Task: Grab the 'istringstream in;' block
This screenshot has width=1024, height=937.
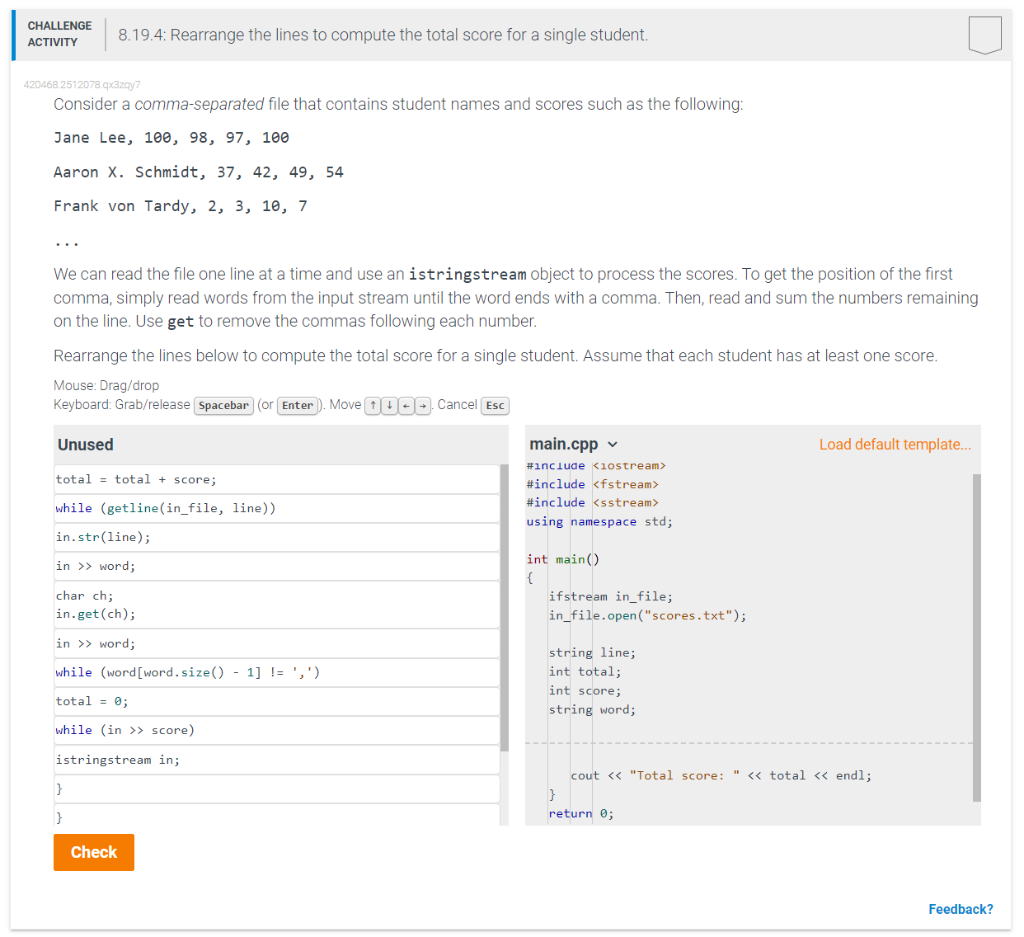Action: click(276, 760)
